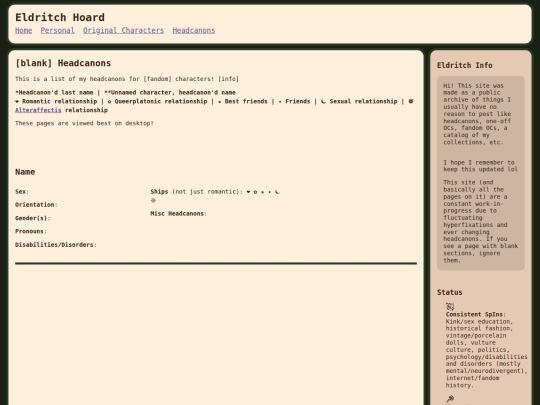Click the flower symbol before Alteraffectis

411,101
